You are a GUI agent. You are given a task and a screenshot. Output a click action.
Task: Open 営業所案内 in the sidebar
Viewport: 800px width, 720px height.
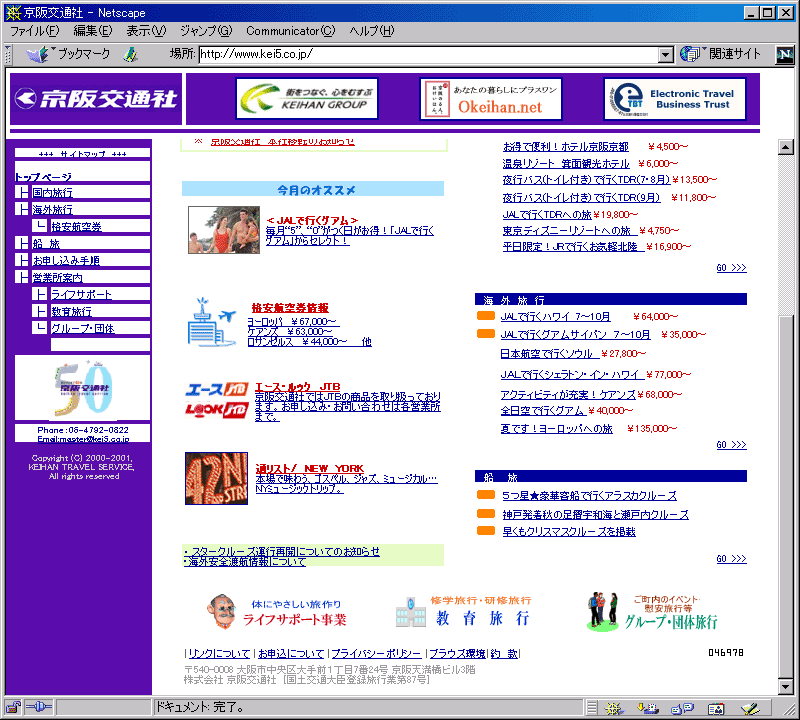pyautogui.click(x=58, y=278)
